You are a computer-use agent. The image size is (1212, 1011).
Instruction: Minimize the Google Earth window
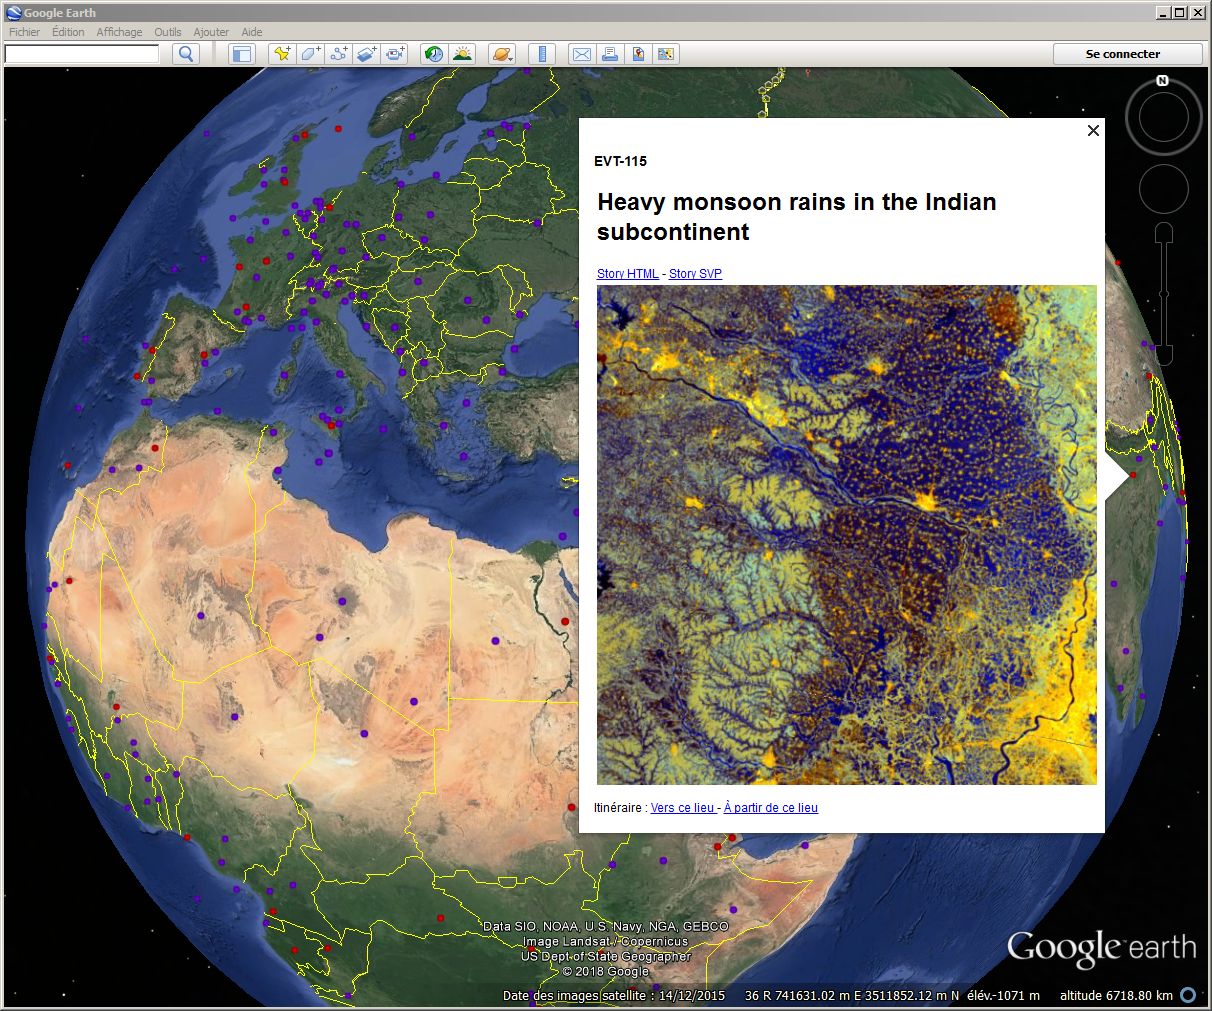[x=1163, y=13]
